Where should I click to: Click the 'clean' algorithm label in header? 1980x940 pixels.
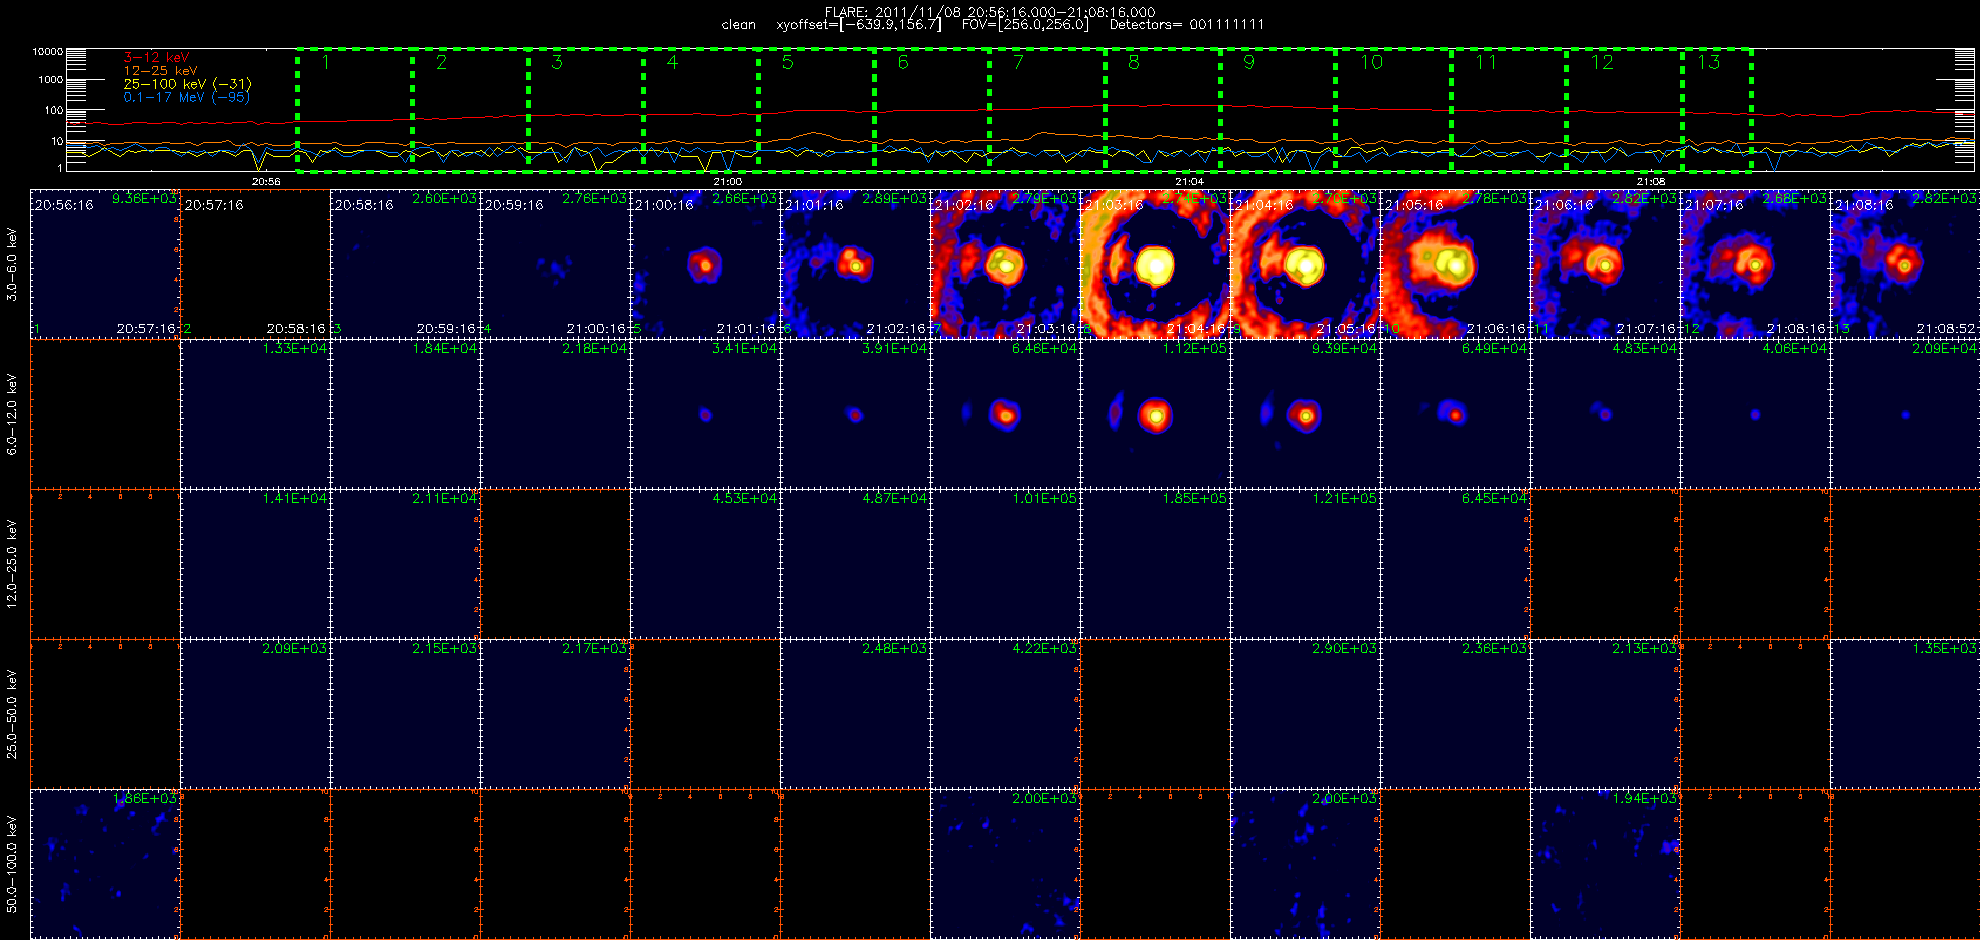coord(739,25)
